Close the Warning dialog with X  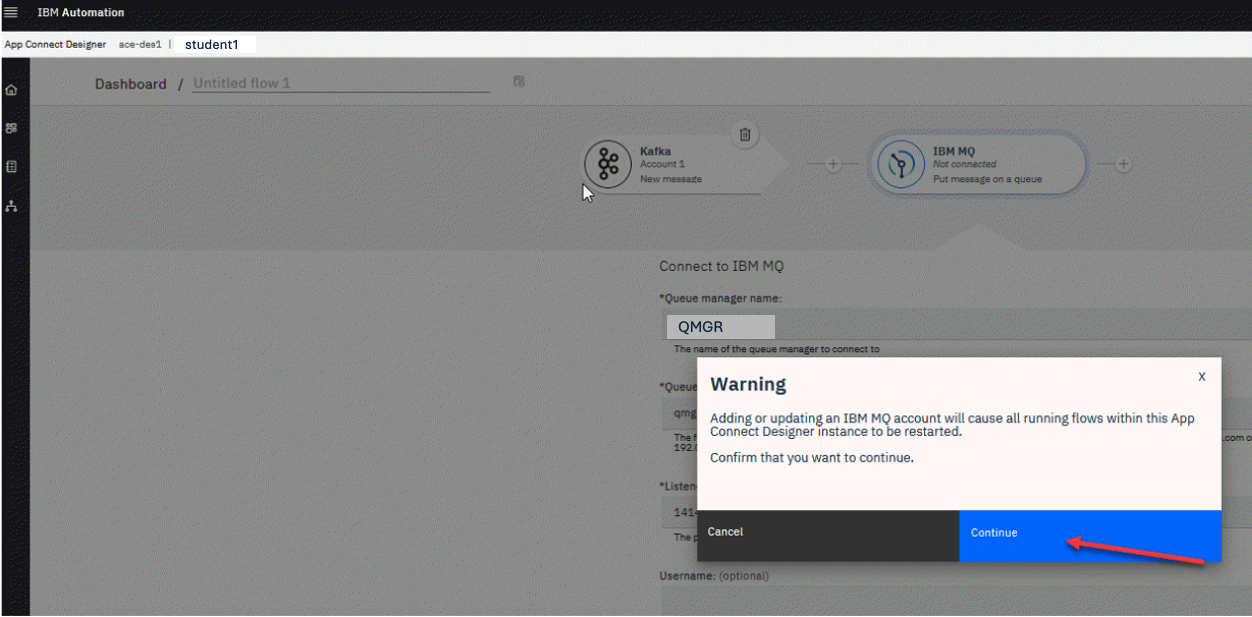pyautogui.click(x=1201, y=376)
